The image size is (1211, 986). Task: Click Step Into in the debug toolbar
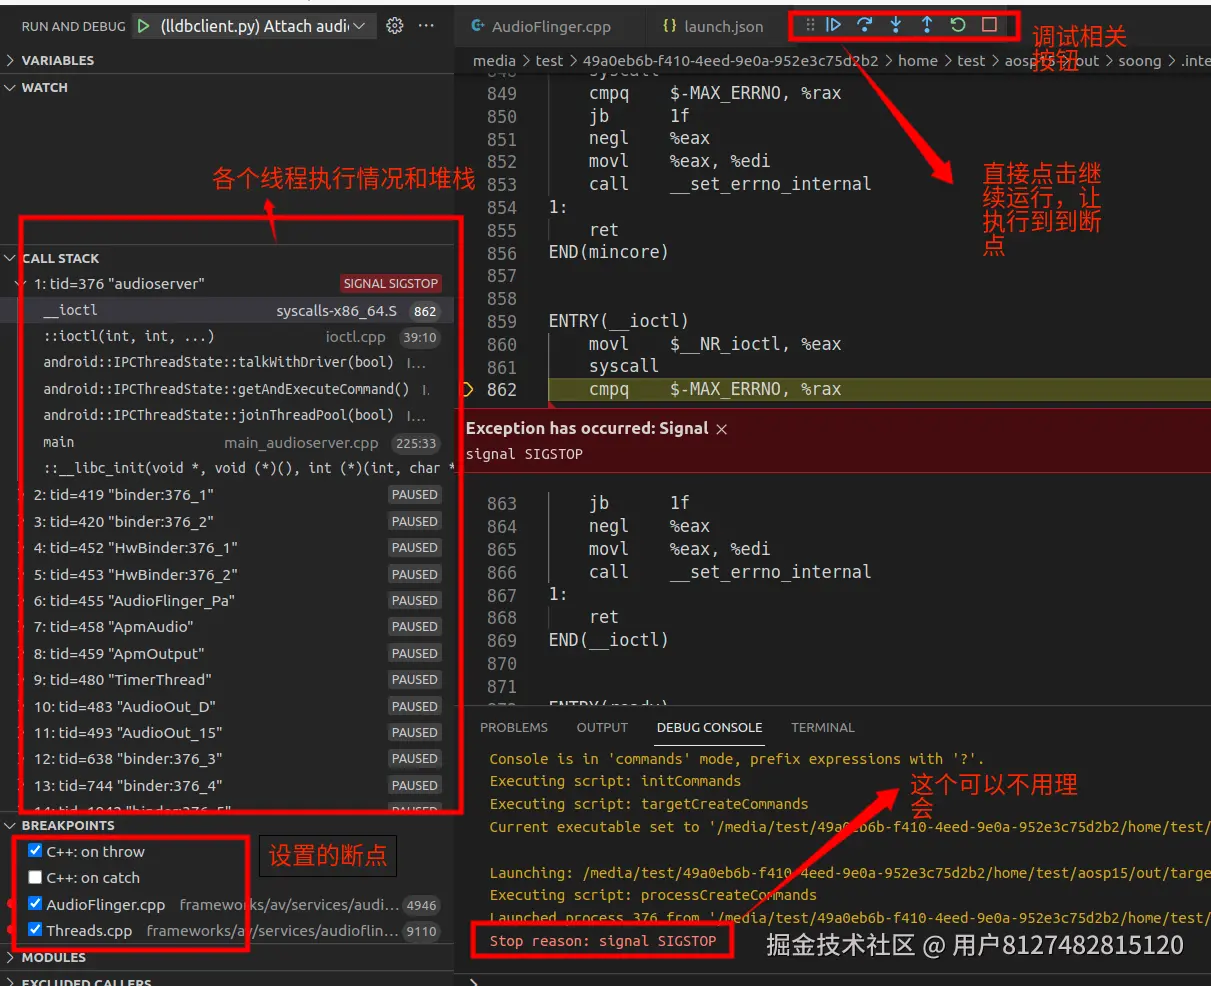click(x=896, y=25)
